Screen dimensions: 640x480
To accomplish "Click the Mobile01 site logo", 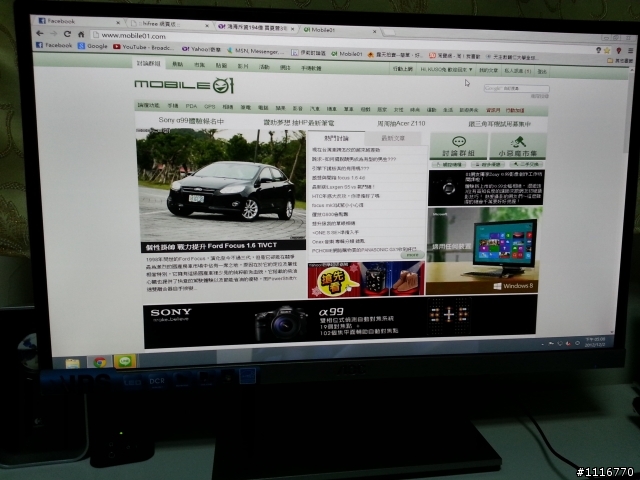I will 184,84.
